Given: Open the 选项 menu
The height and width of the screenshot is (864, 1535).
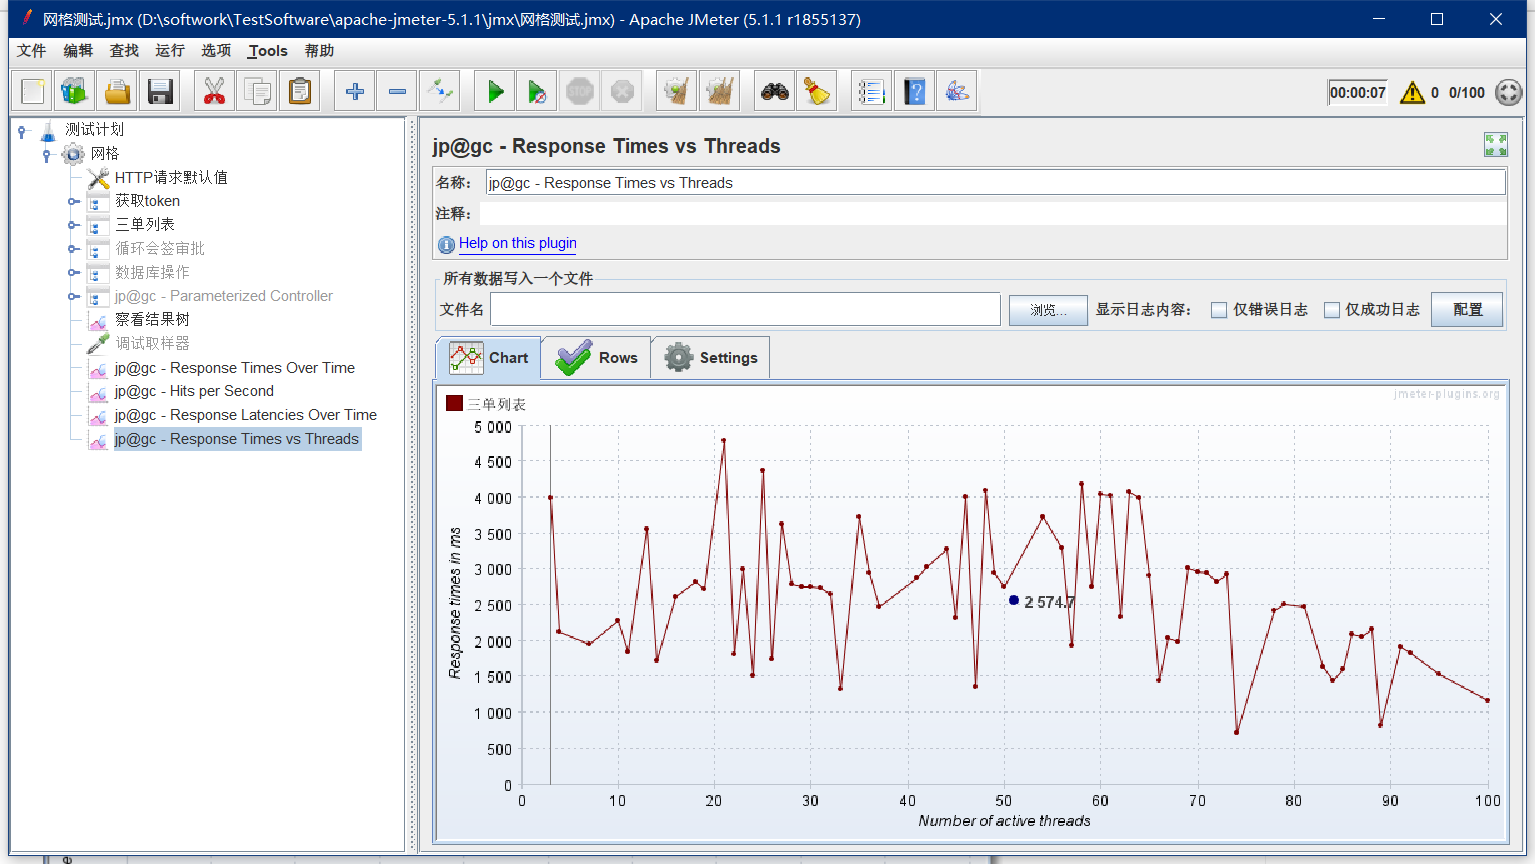Looking at the screenshot, I should pos(216,51).
